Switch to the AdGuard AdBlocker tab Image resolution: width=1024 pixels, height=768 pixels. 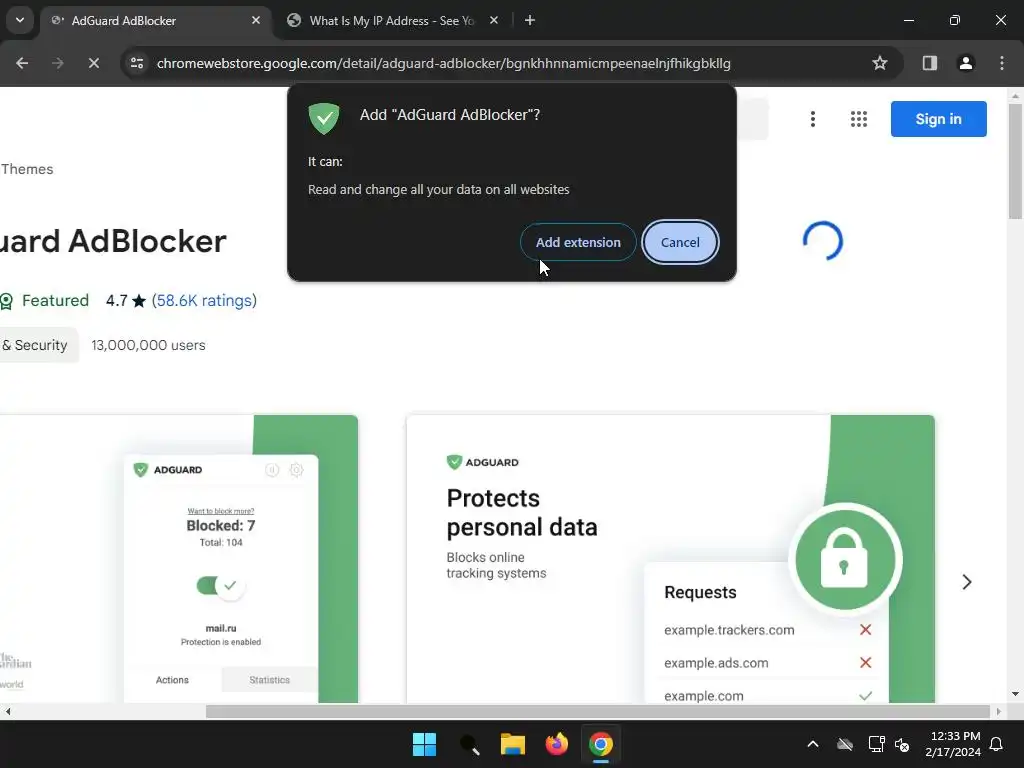pyautogui.click(x=155, y=21)
